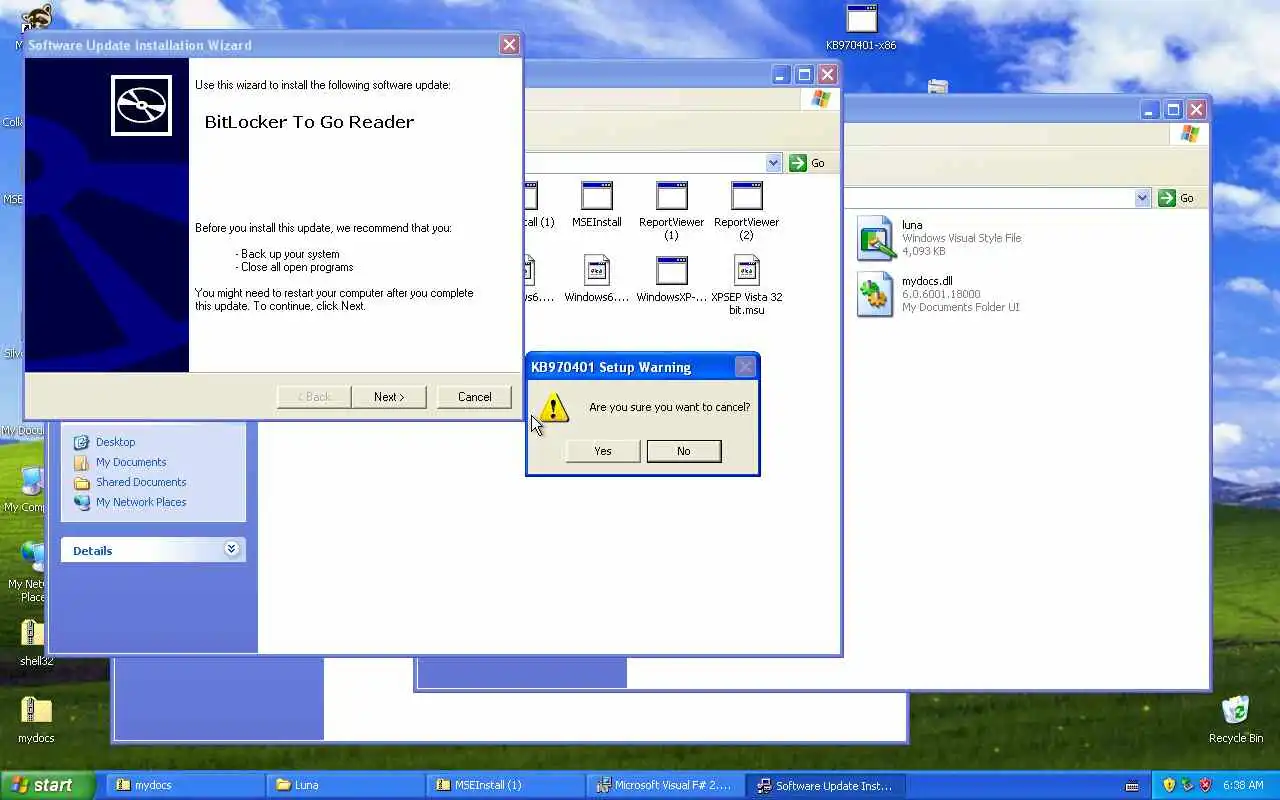Open address bar dropdown in MSEInstall window
Image resolution: width=1280 pixels, height=800 pixels.
tap(774, 163)
